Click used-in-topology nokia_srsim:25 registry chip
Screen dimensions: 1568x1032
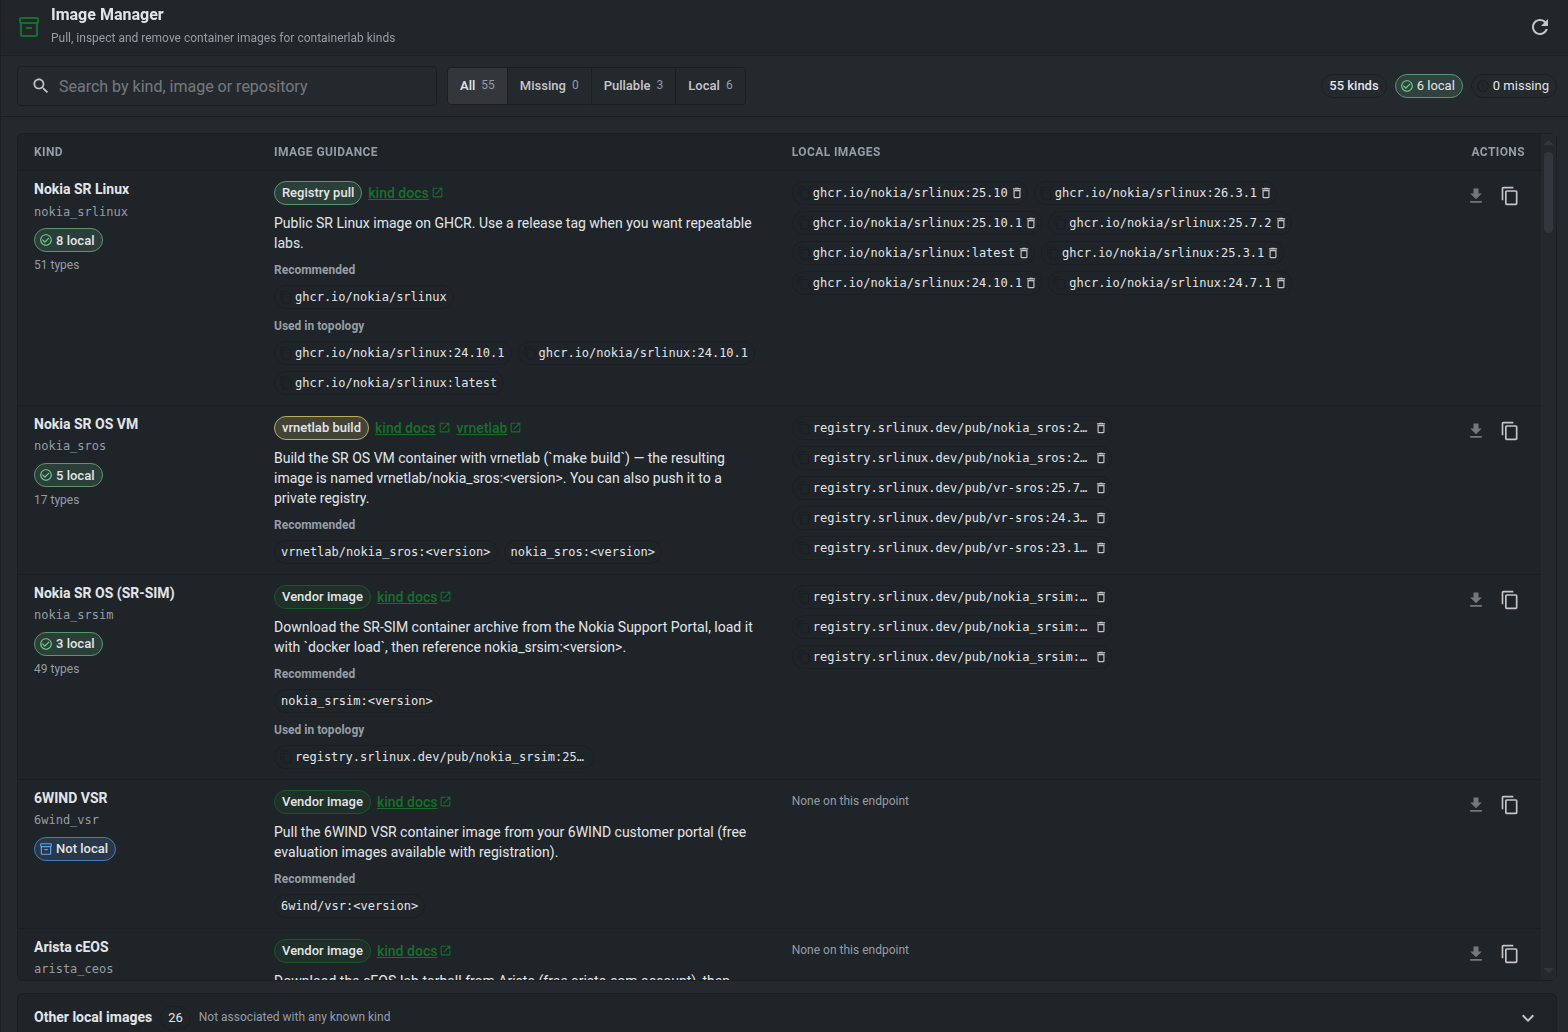[433, 757]
